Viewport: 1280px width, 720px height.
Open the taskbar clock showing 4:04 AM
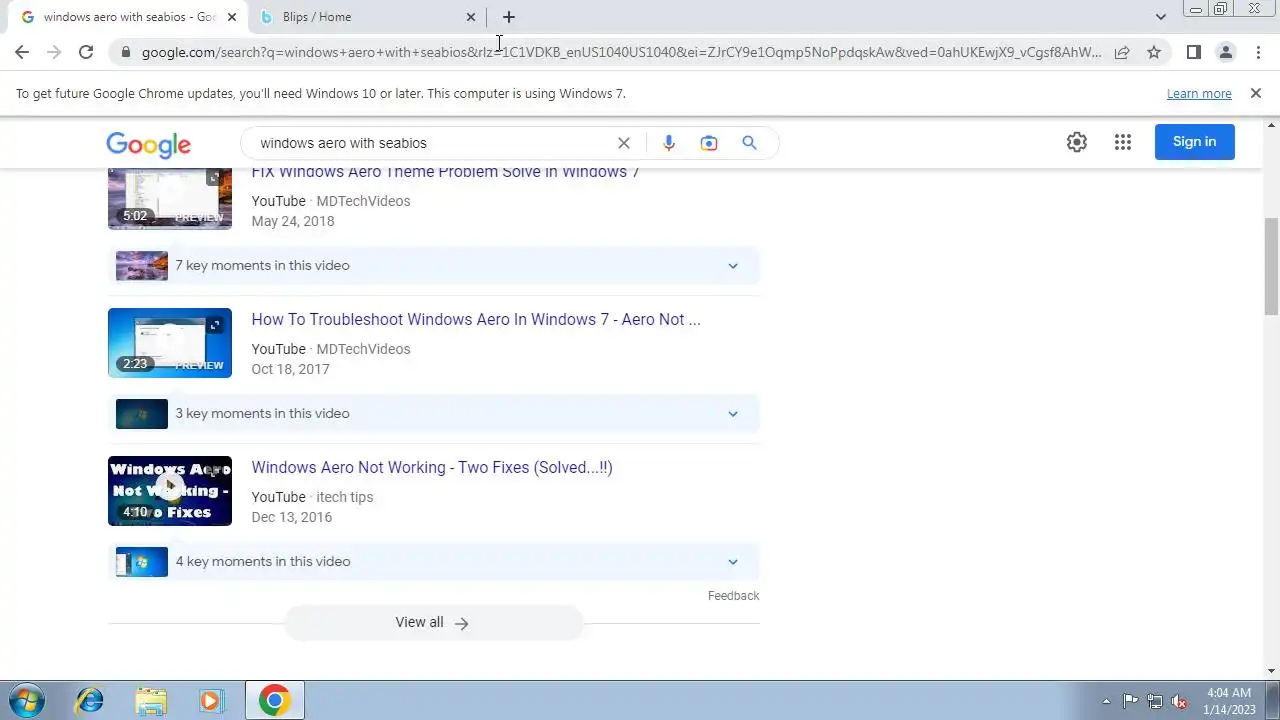pos(1229,701)
